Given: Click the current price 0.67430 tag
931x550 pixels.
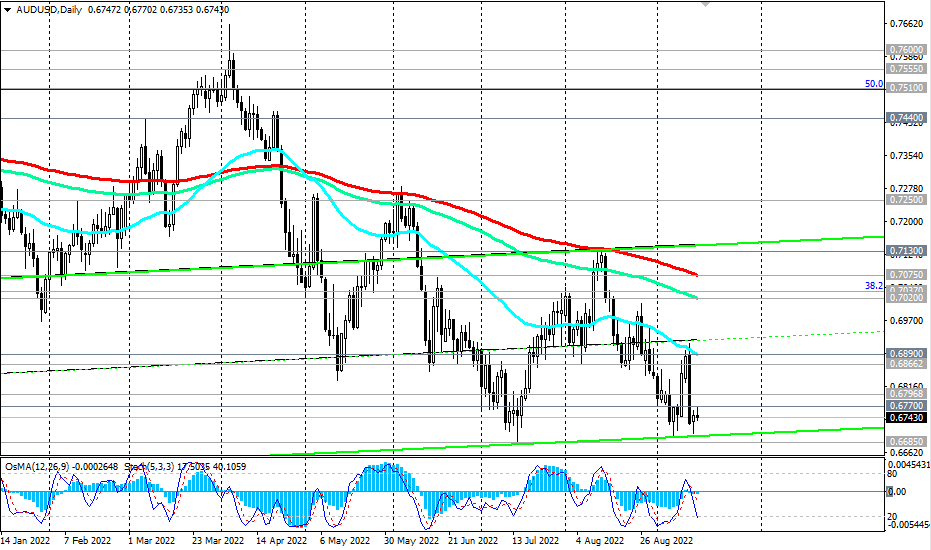Looking at the screenshot, I should coord(906,417).
